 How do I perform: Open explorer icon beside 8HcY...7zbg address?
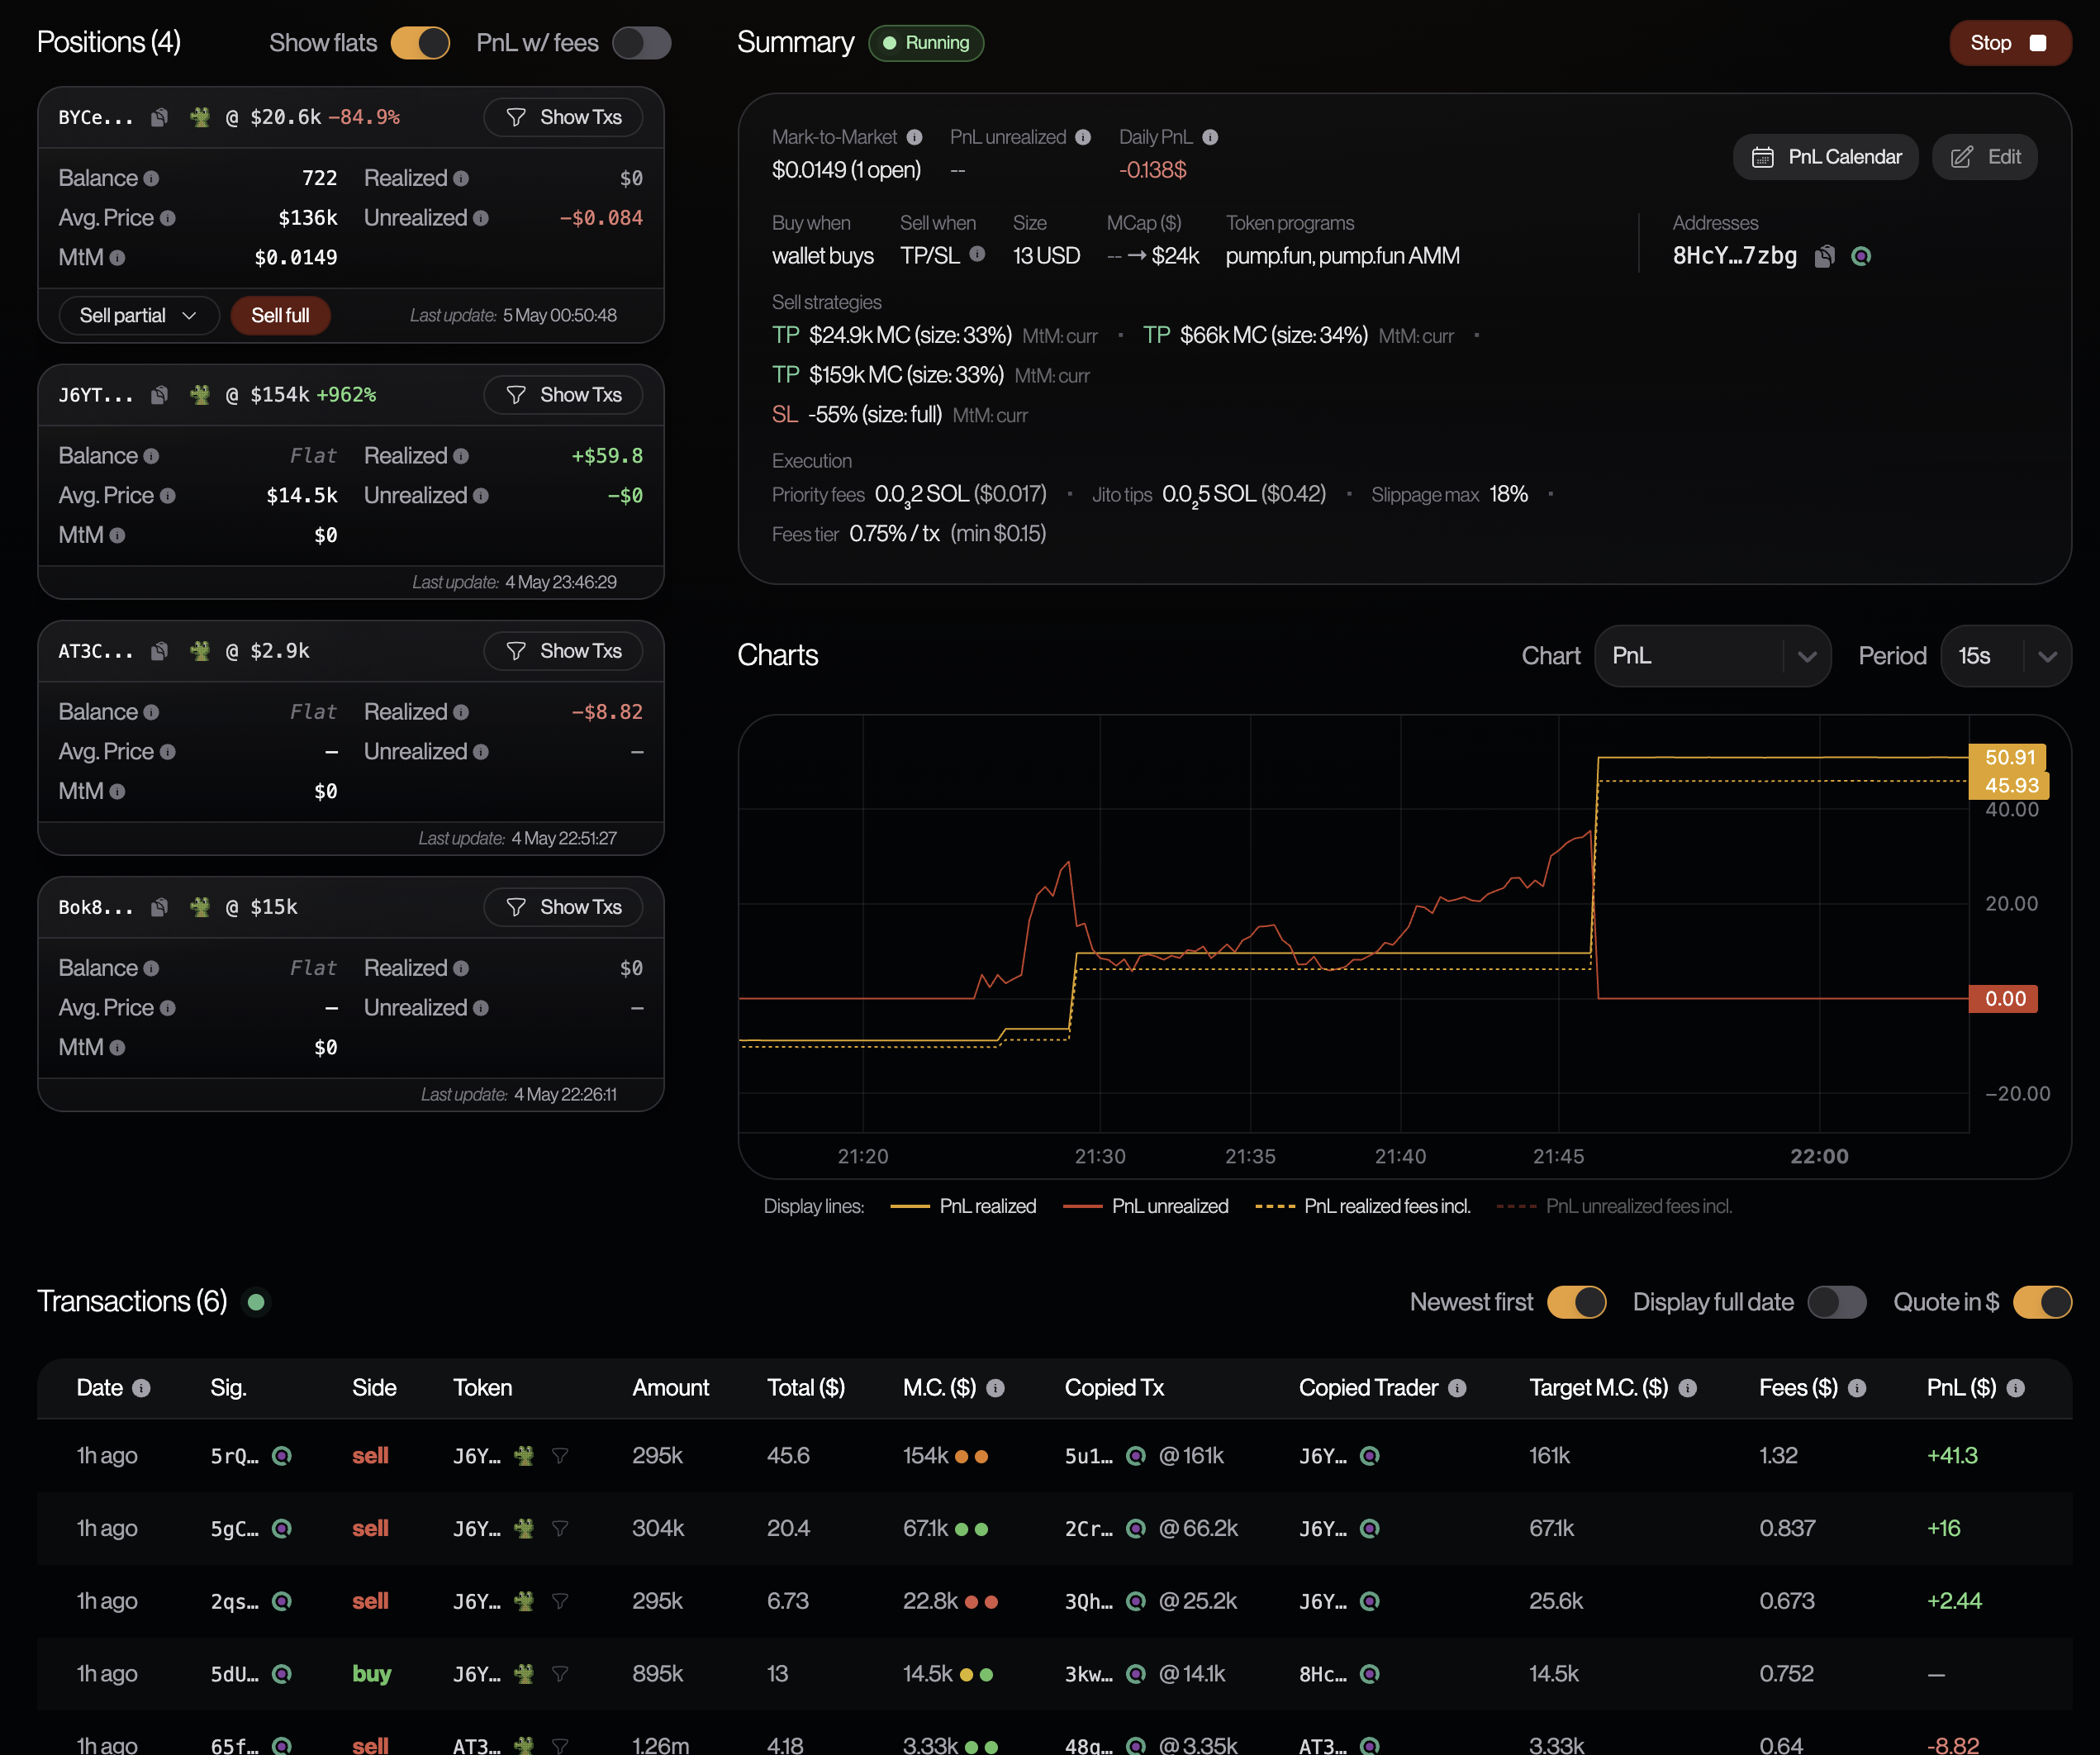click(x=1861, y=256)
